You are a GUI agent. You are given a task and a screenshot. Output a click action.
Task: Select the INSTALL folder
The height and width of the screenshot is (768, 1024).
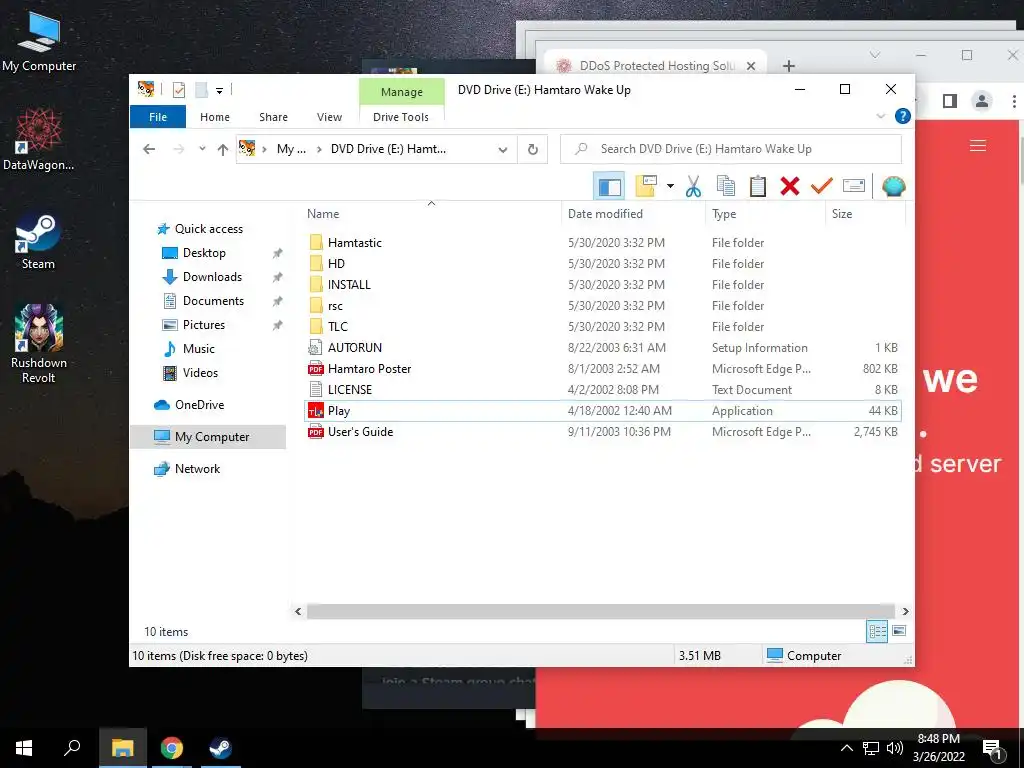(349, 285)
